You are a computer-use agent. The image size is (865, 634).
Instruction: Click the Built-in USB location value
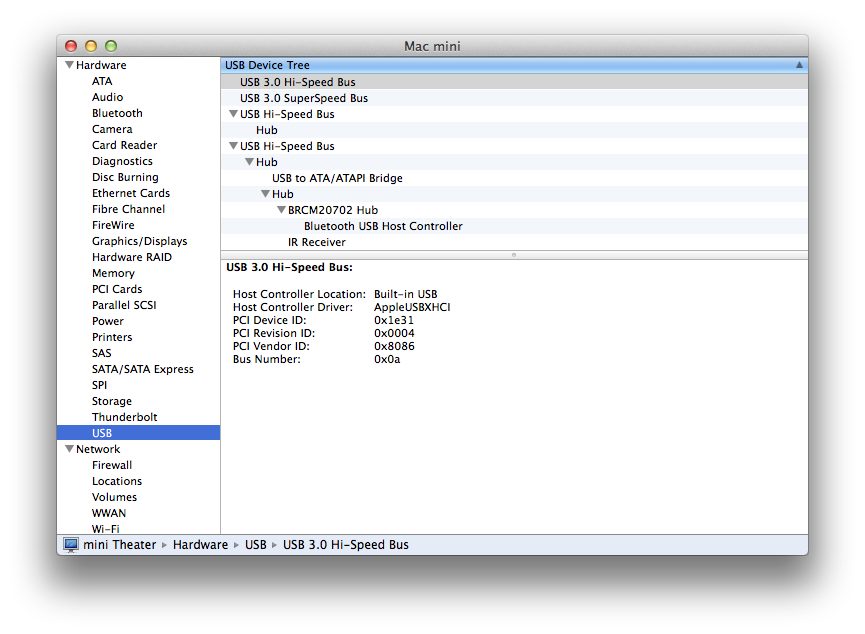point(405,294)
